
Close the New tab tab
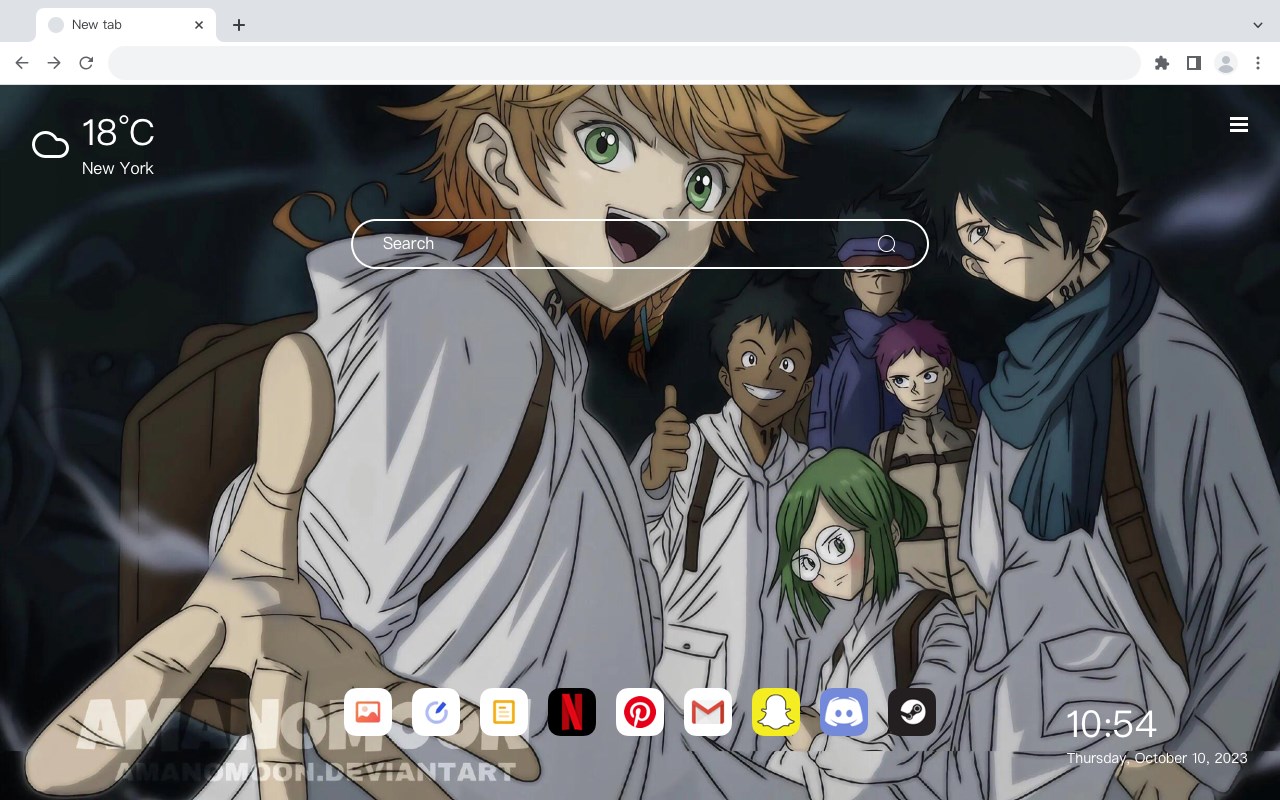tap(199, 25)
